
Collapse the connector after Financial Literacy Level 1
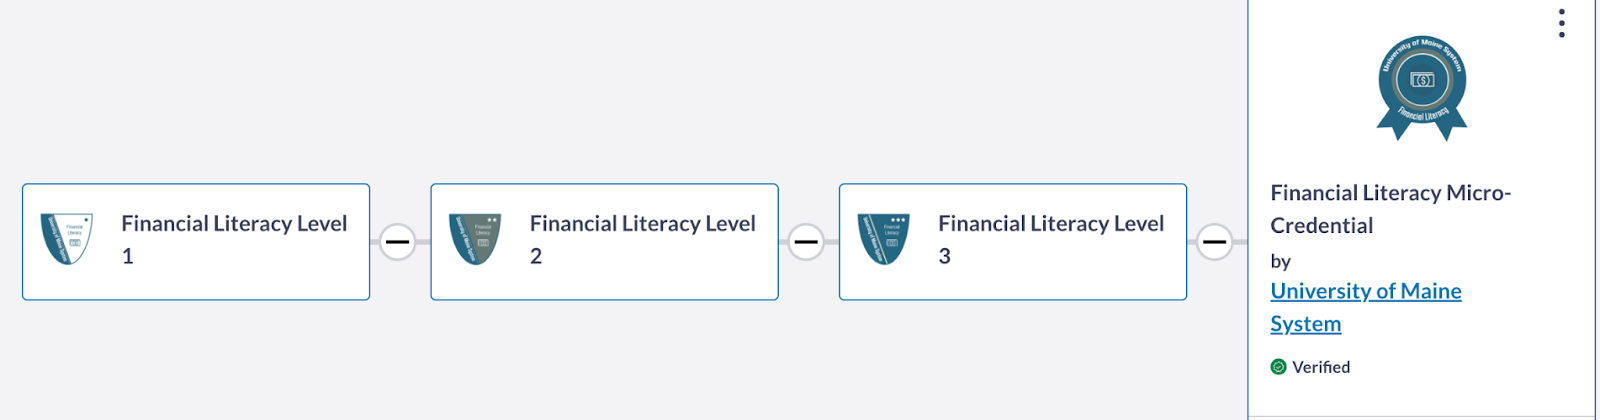coord(398,241)
